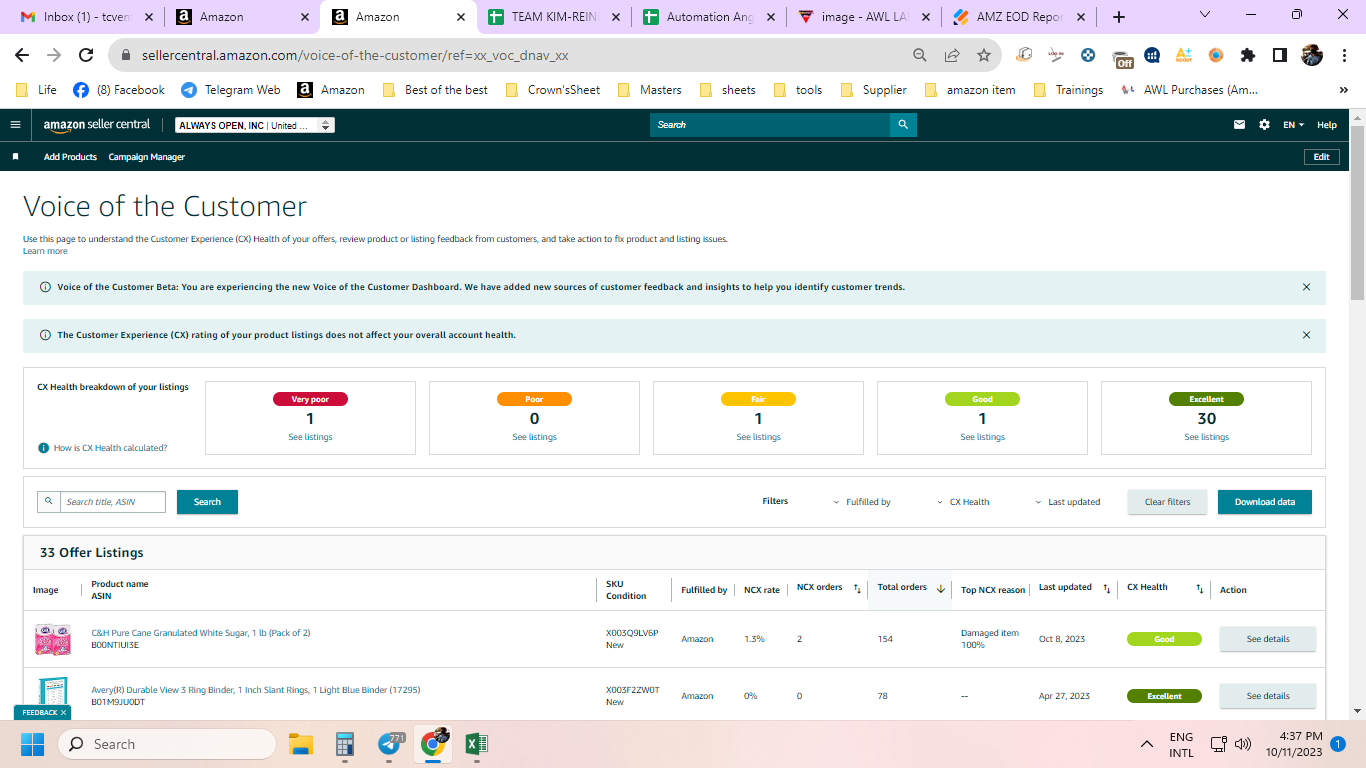Image resolution: width=1366 pixels, height=768 pixels.
Task: Show hidden system tray icons chevron
Action: (1147, 744)
